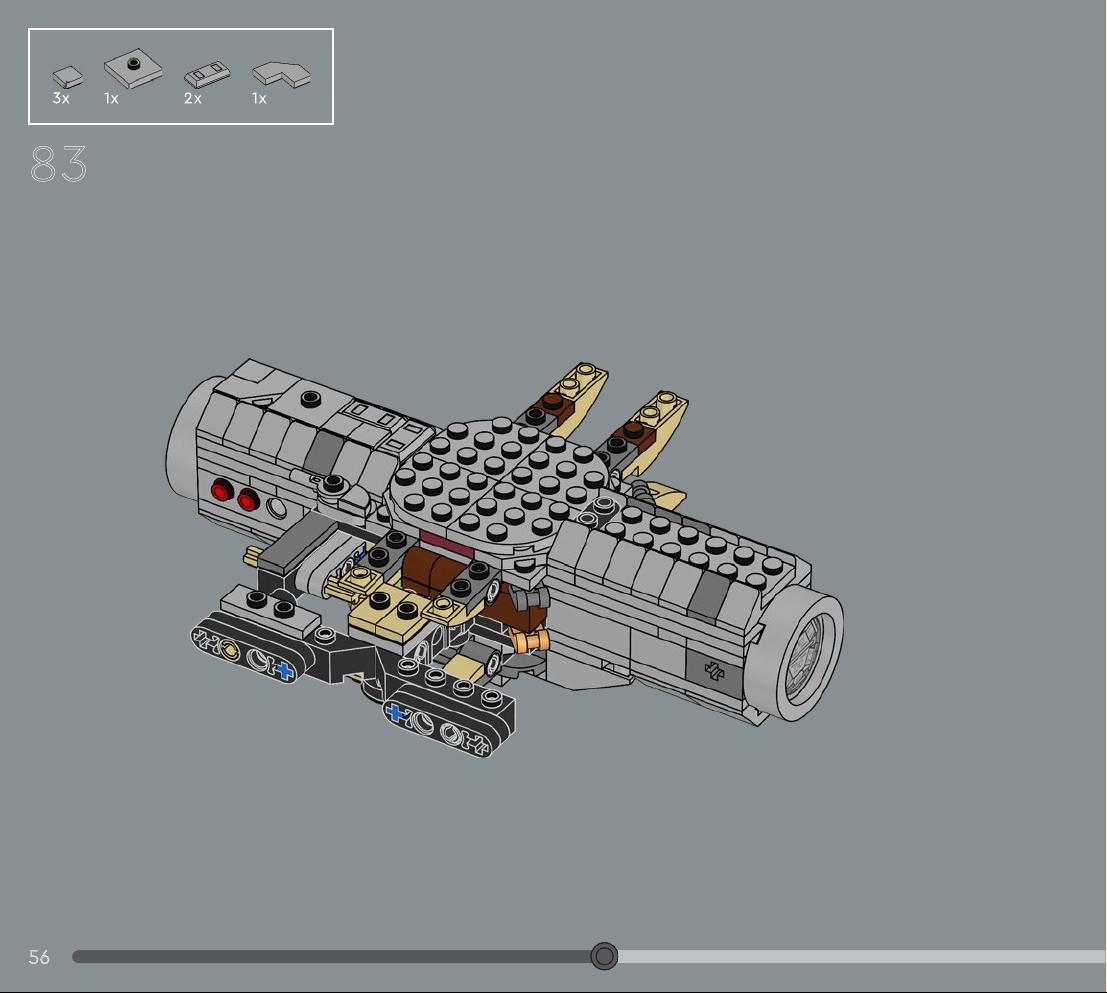The height and width of the screenshot is (993, 1107).
Task: Select the angled corner tile part, 1x
Action: (x=282, y=75)
